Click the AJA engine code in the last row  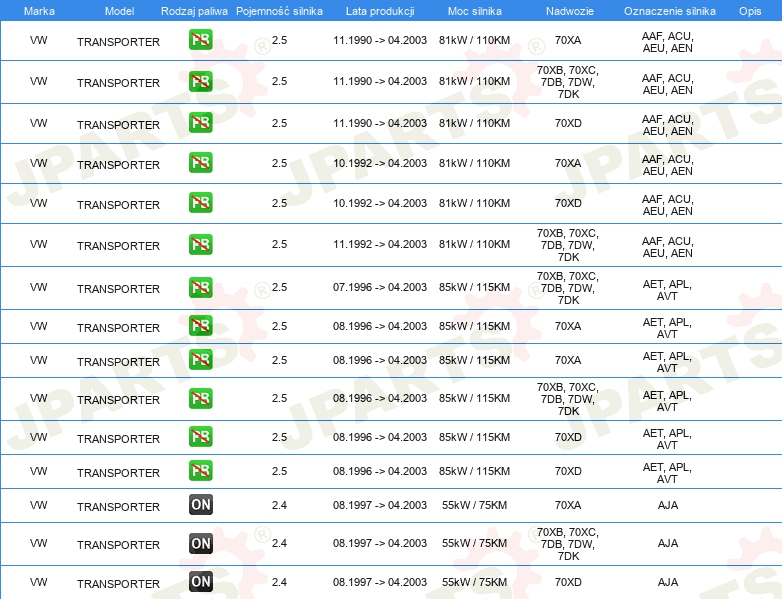(x=667, y=582)
